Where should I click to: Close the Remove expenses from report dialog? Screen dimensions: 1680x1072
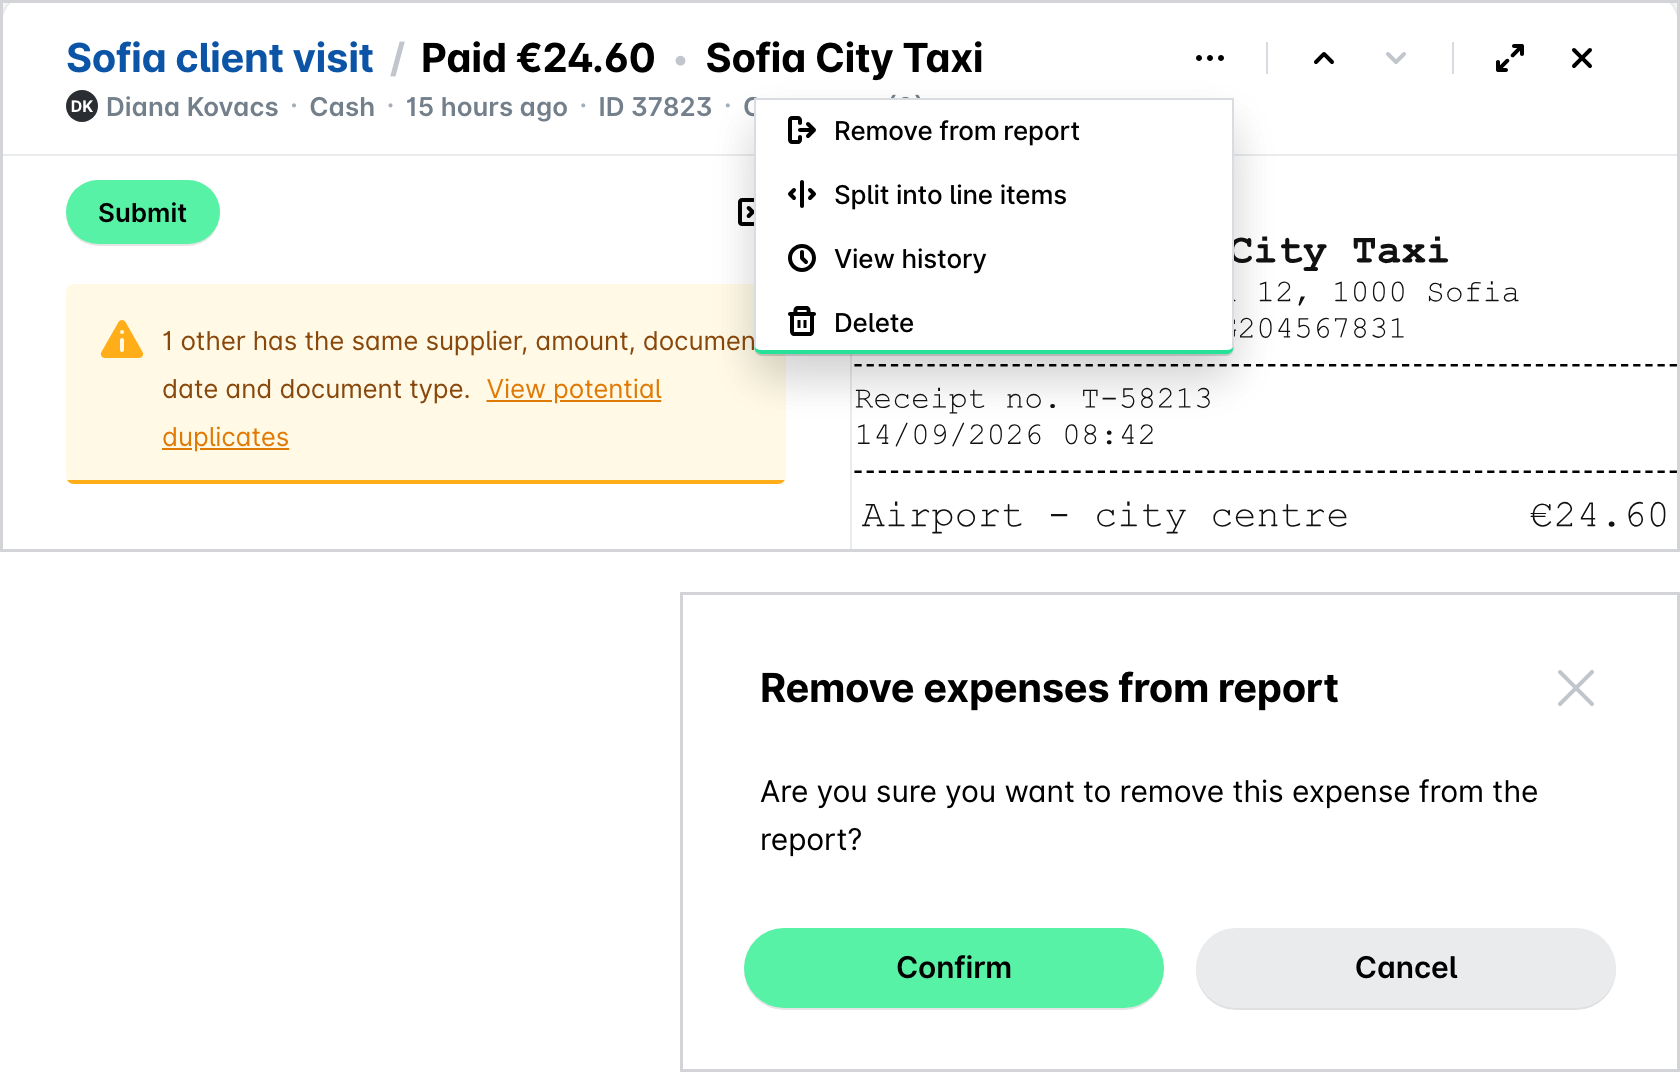(1576, 688)
